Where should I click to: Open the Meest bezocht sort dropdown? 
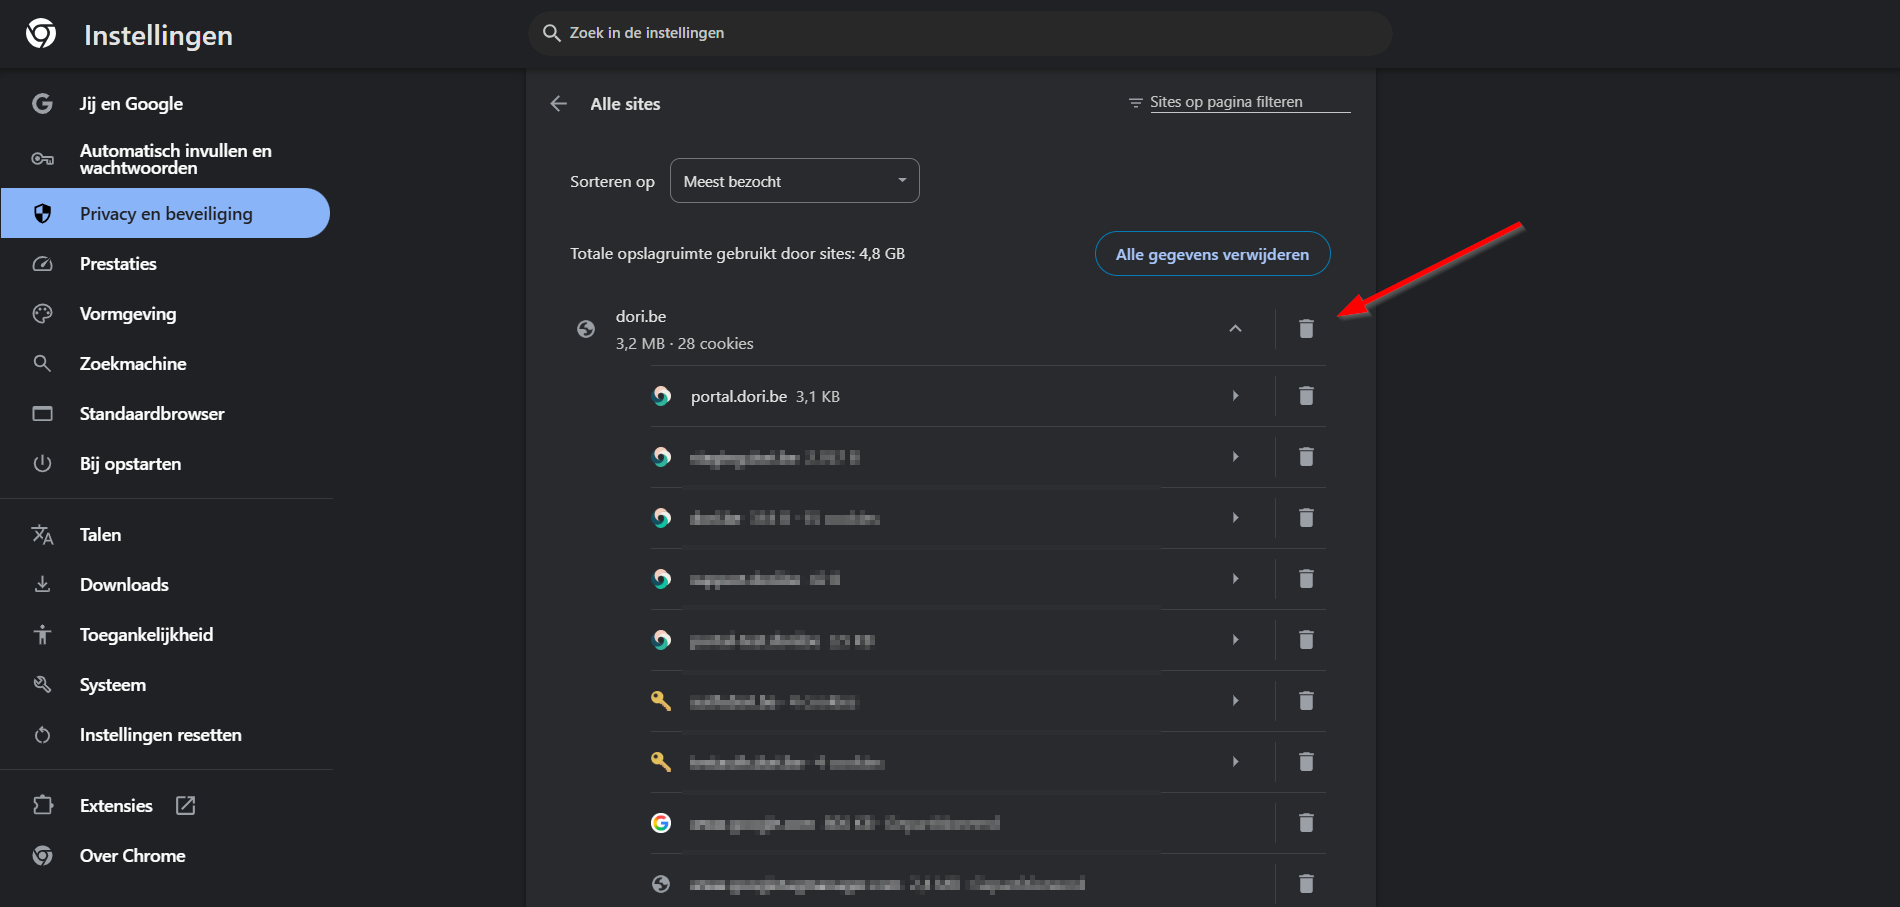[x=794, y=181]
